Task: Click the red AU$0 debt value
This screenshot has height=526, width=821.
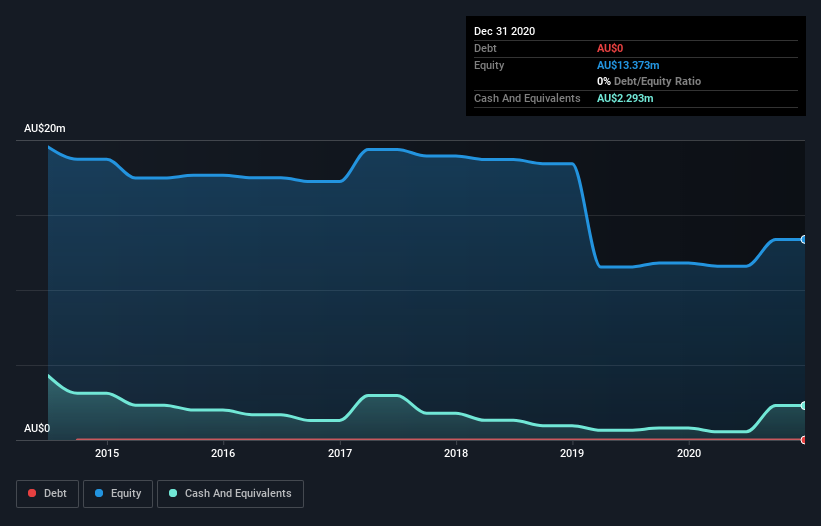Action: pyautogui.click(x=610, y=48)
